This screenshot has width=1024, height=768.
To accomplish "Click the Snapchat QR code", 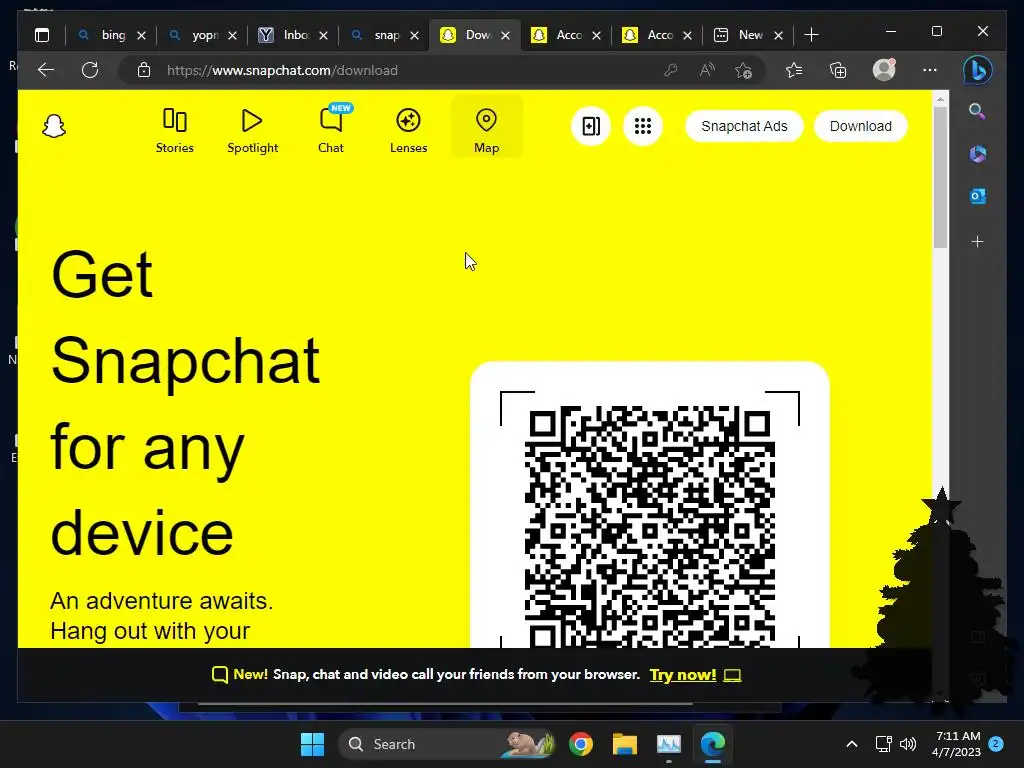I will (650, 526).
